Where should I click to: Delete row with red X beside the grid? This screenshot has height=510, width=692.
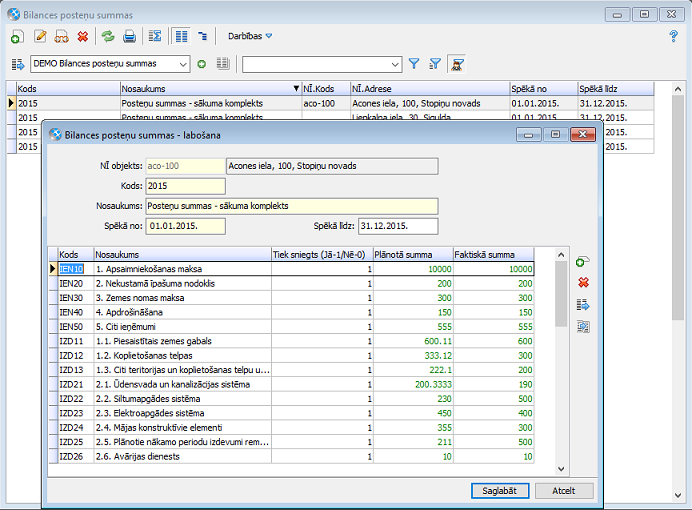(583, 283)
